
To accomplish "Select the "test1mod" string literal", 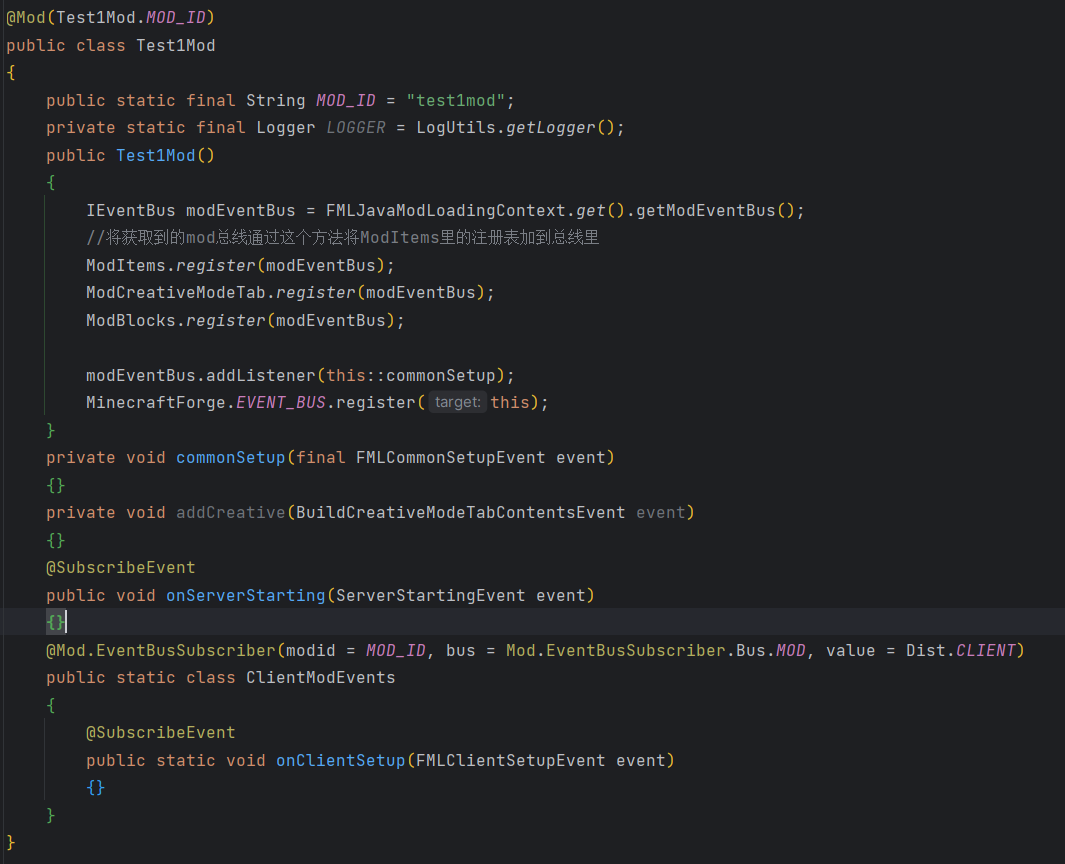I will [x=456, y=101].
